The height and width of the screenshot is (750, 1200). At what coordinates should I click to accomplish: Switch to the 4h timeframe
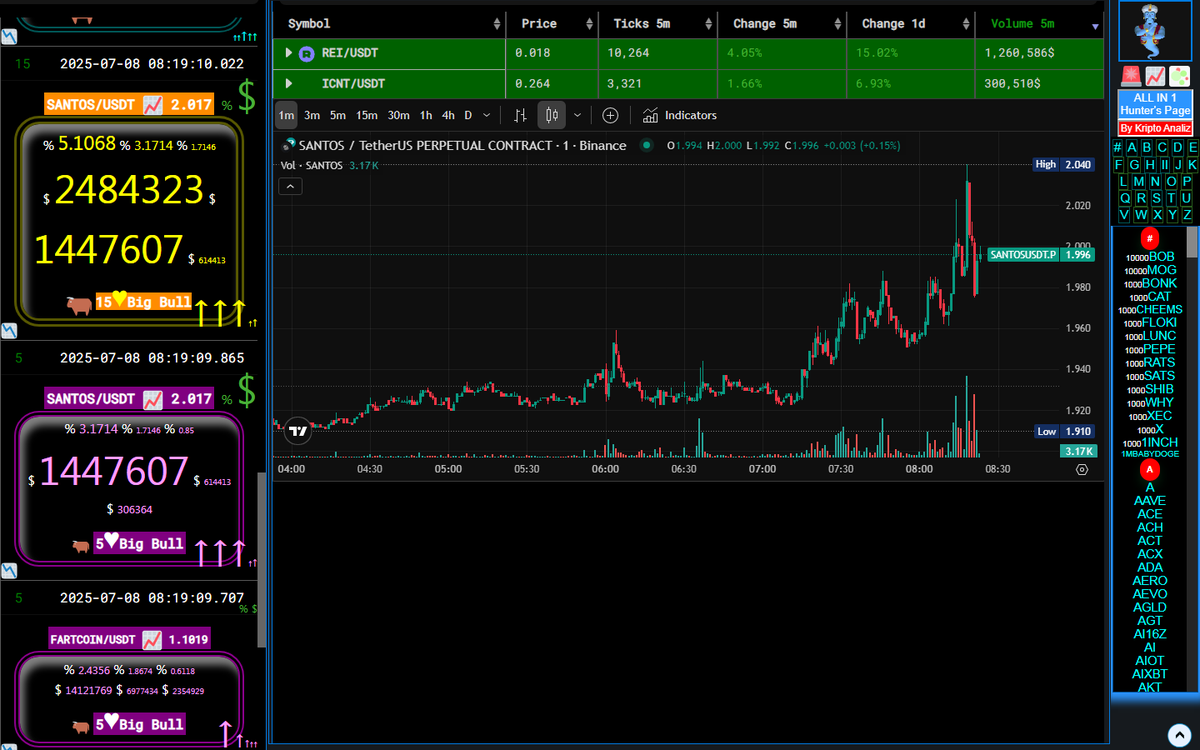(x=448, y=115)
